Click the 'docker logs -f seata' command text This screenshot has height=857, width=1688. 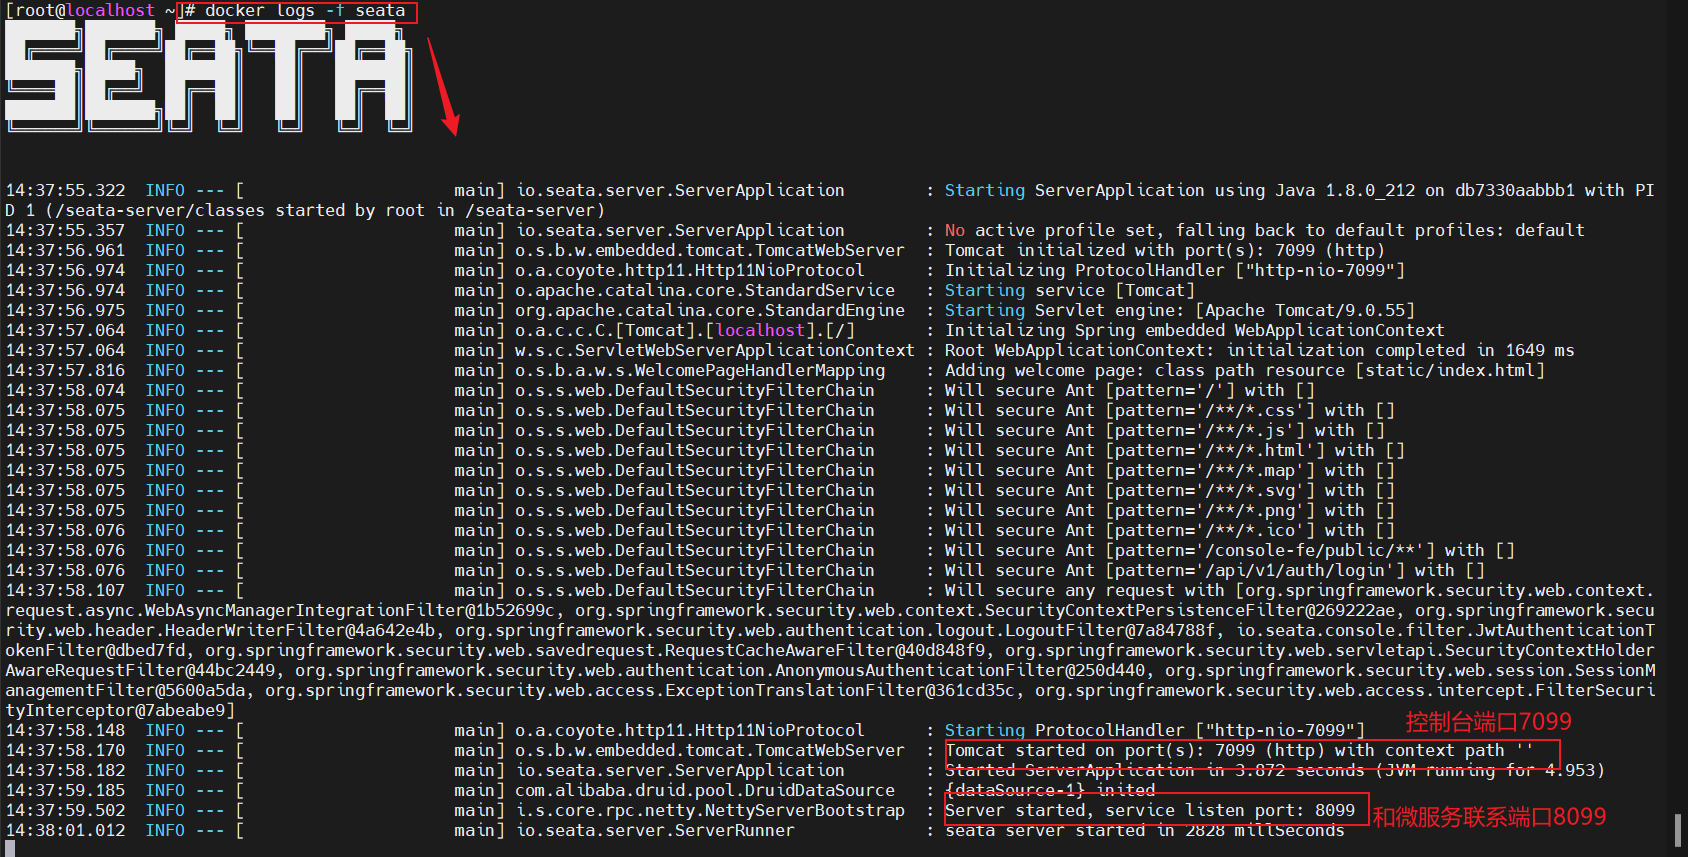point(305,11)
